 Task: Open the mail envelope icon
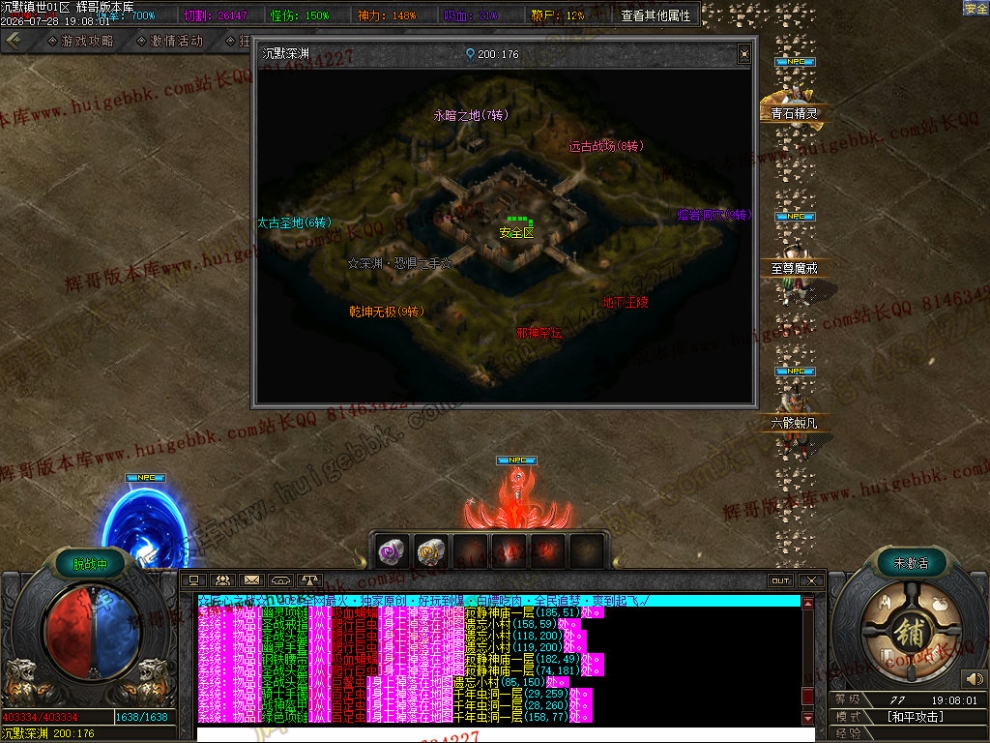[251, 580]
